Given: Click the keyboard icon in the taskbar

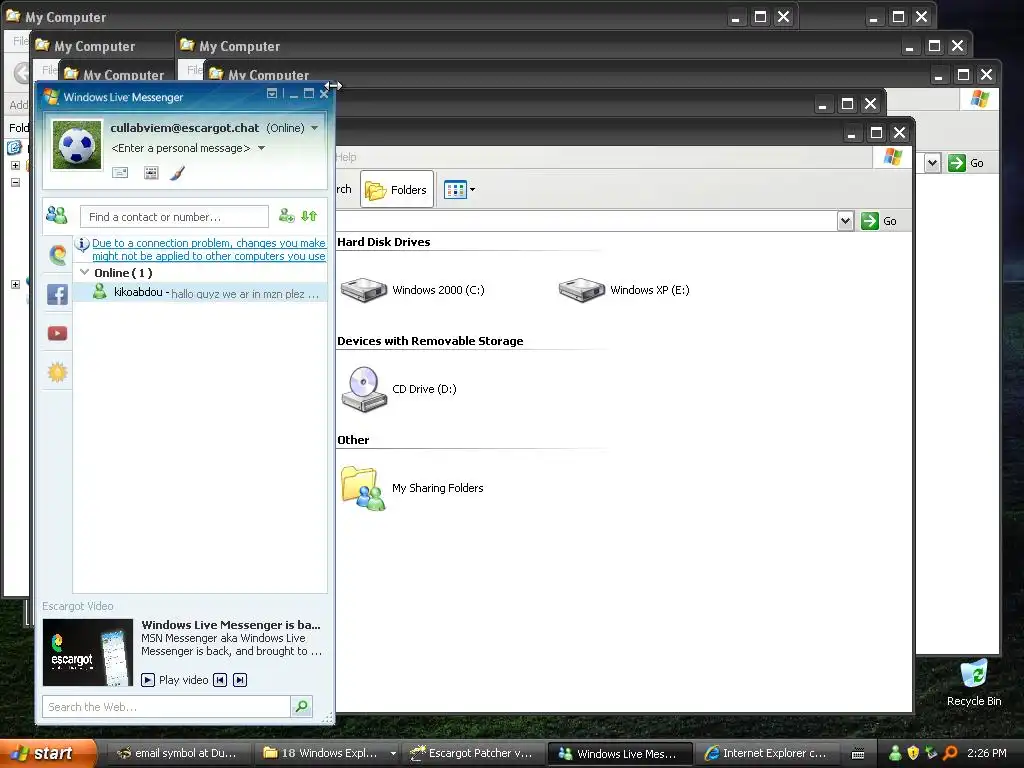Looking at the screenshot, I should point(858,754).
